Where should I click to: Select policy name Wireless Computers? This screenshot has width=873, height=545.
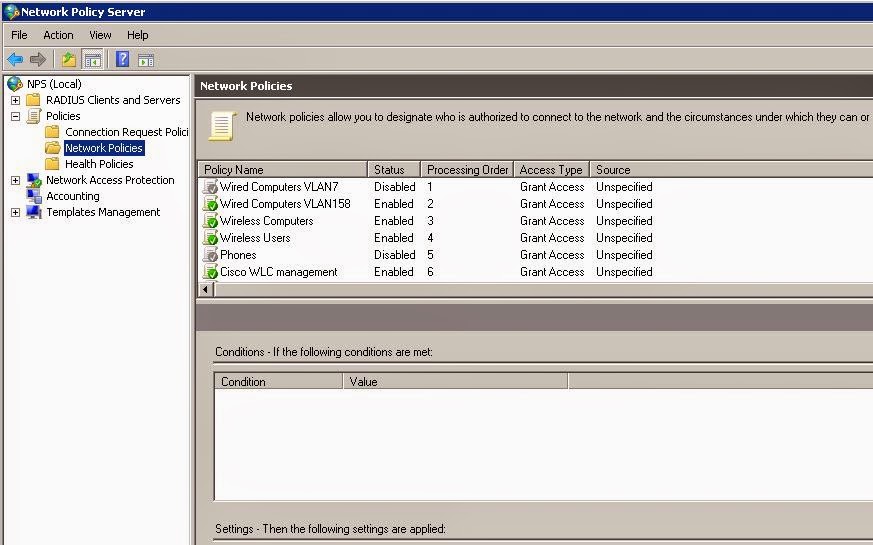click(x=267, y=221)
